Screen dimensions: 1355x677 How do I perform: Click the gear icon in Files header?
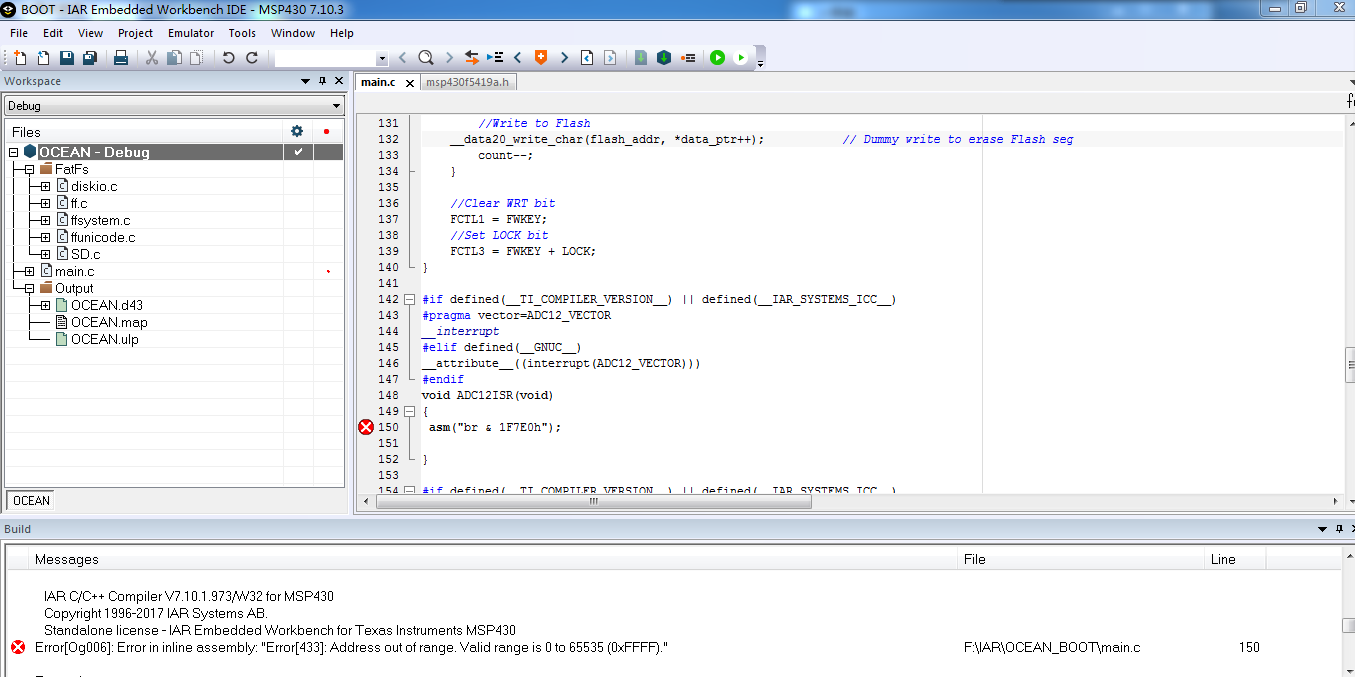(297, 131)
